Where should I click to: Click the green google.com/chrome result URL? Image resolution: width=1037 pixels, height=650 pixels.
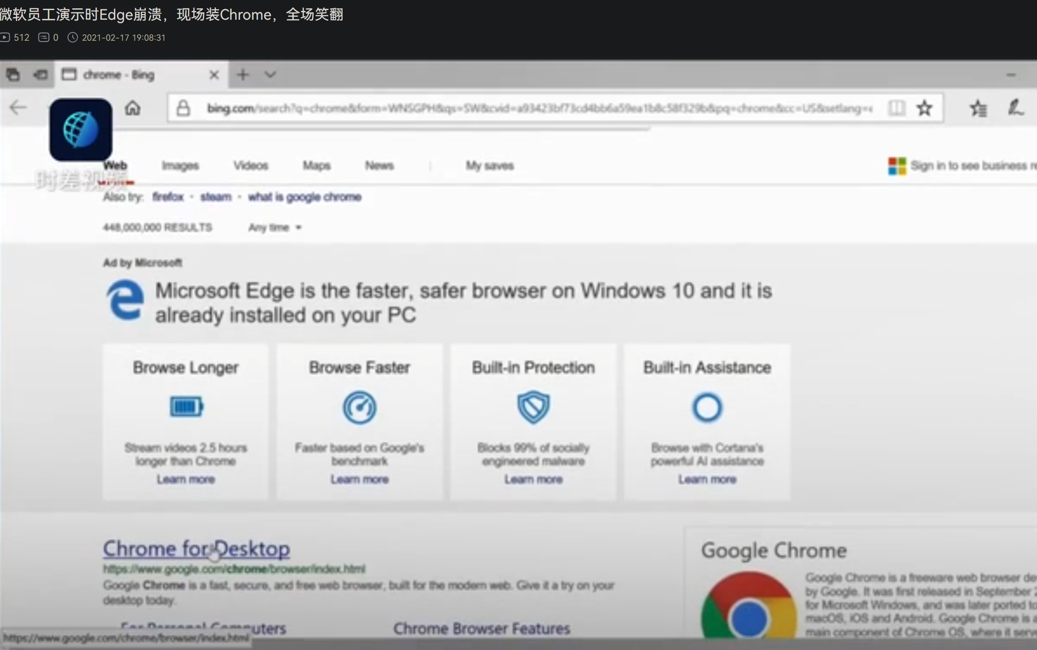[x=234, y=569]
